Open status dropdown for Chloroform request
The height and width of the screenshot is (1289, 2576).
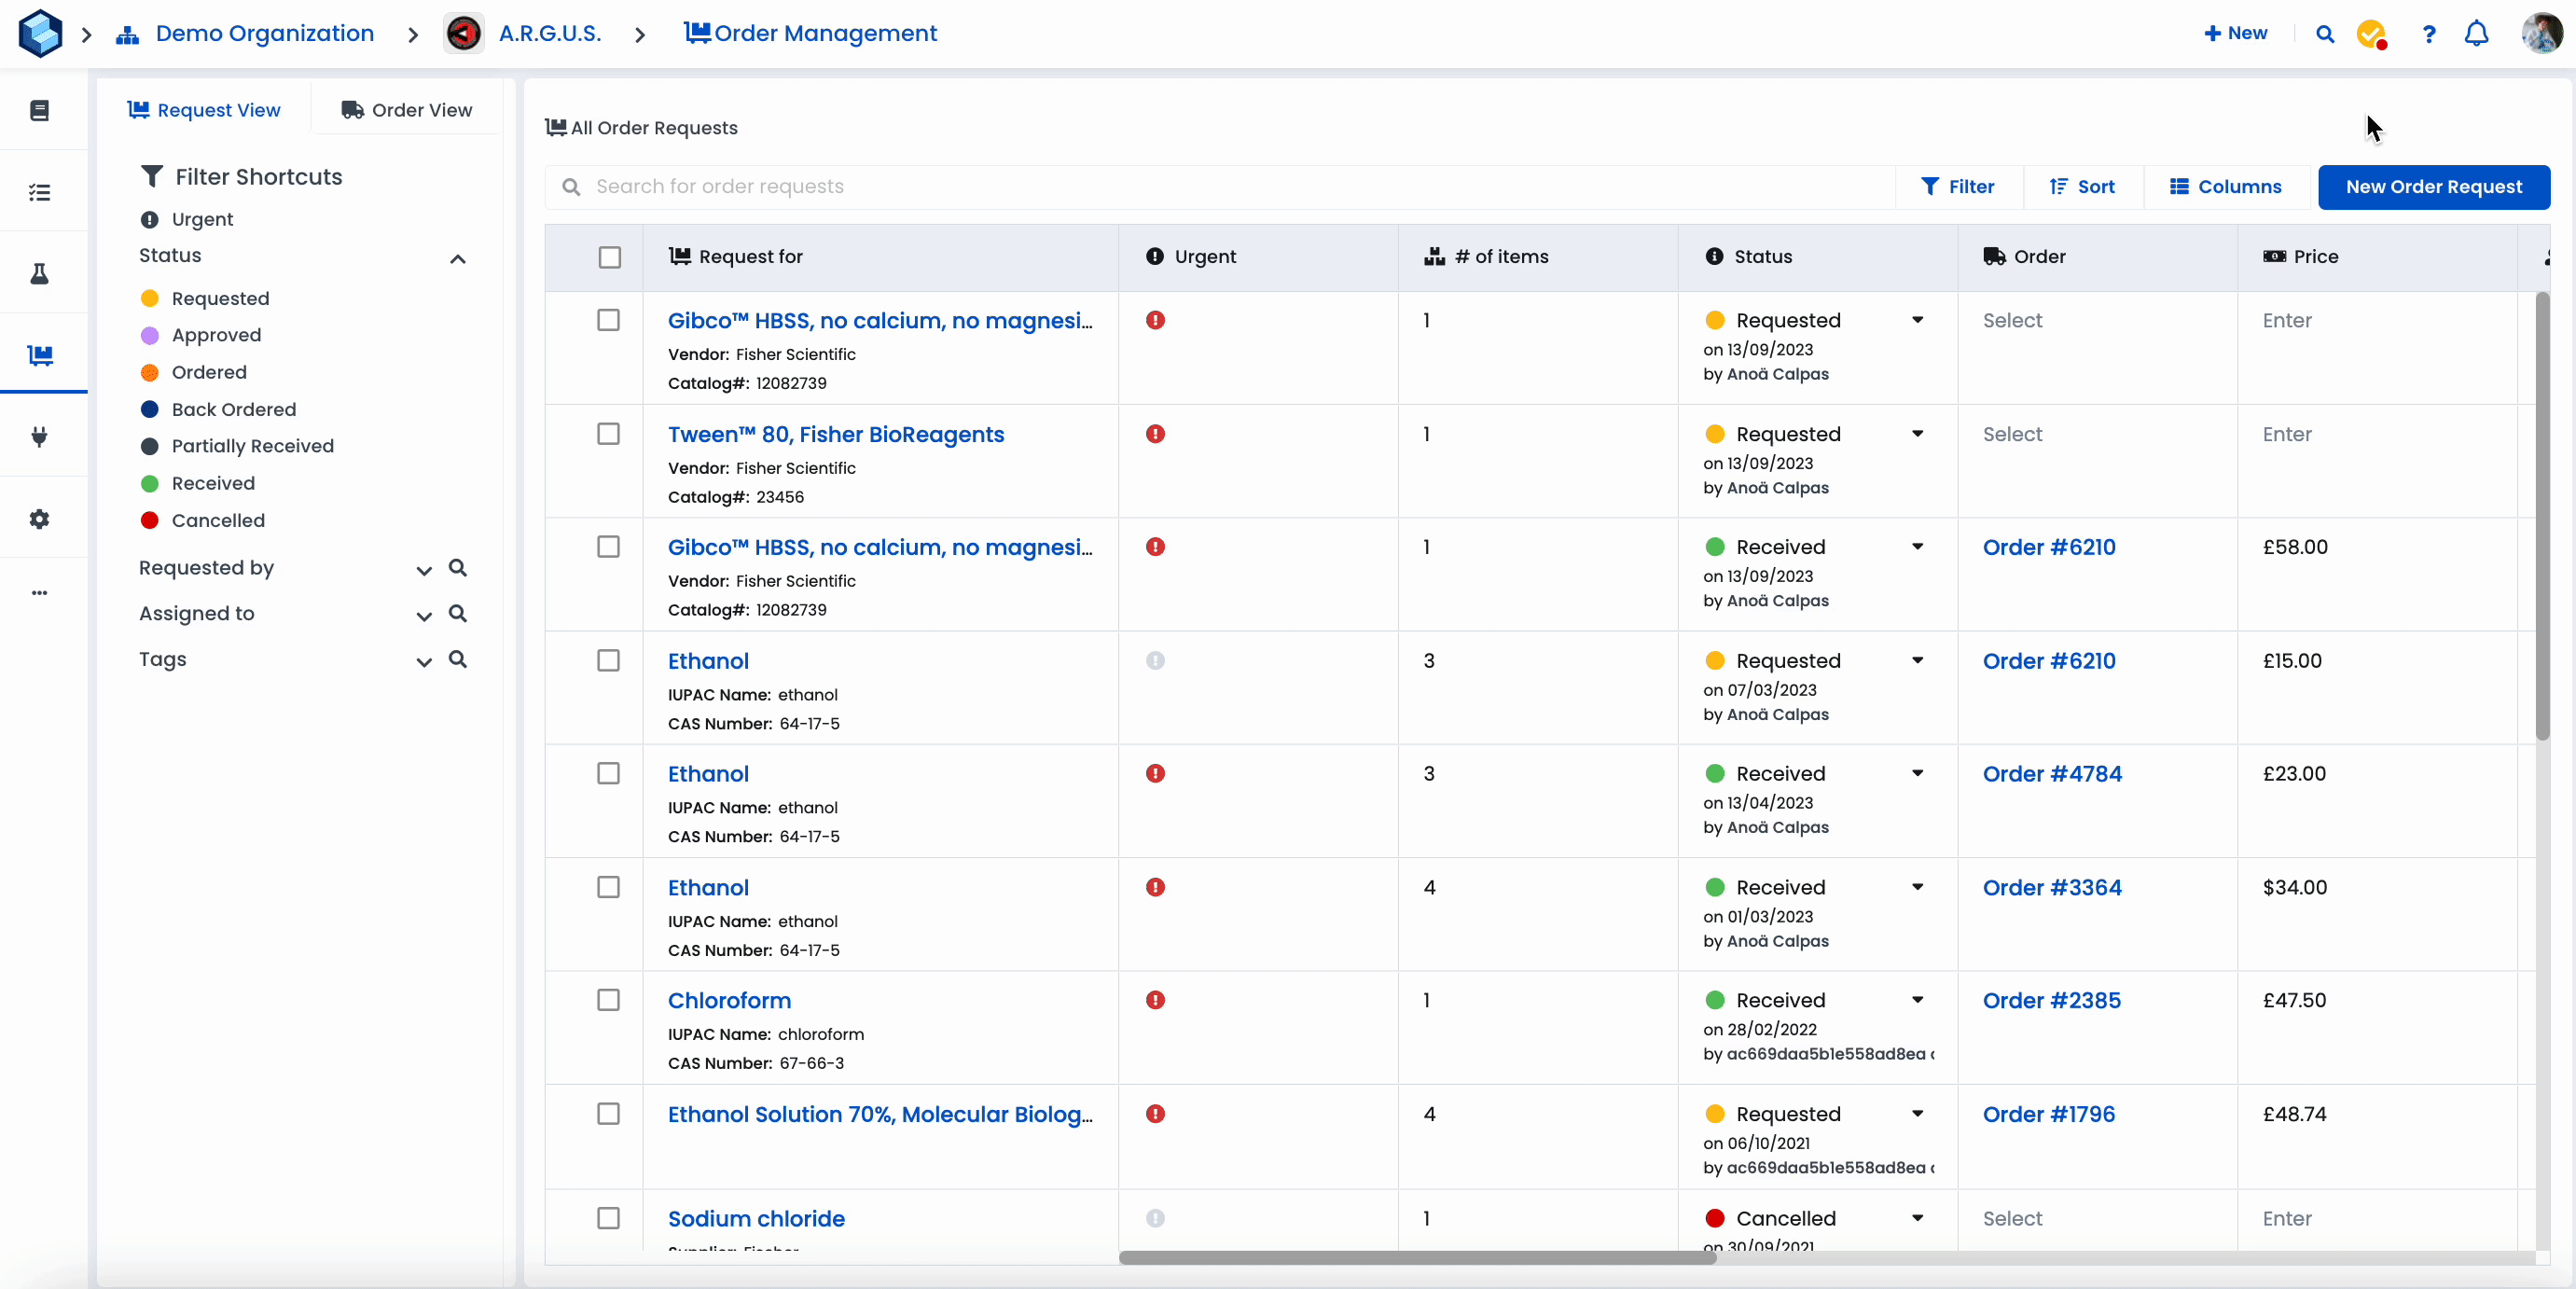[1917, 1000]
